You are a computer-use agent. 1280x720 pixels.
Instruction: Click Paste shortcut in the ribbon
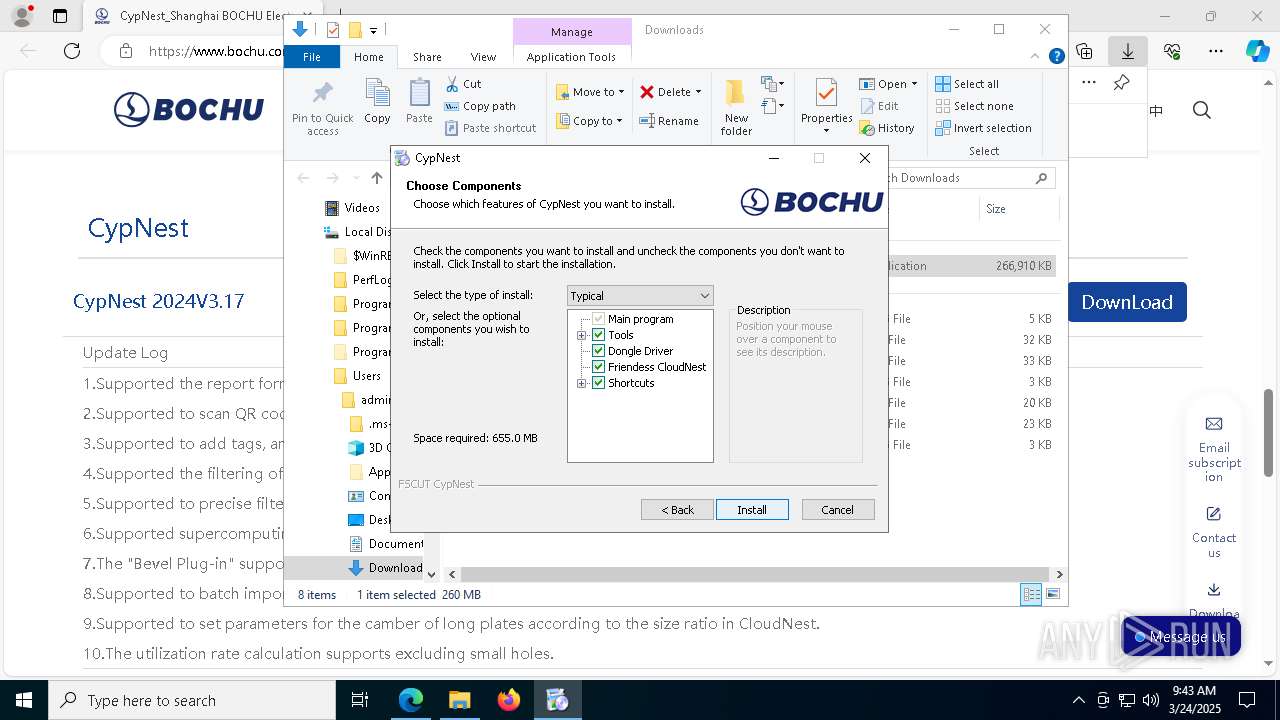[490, 128]
